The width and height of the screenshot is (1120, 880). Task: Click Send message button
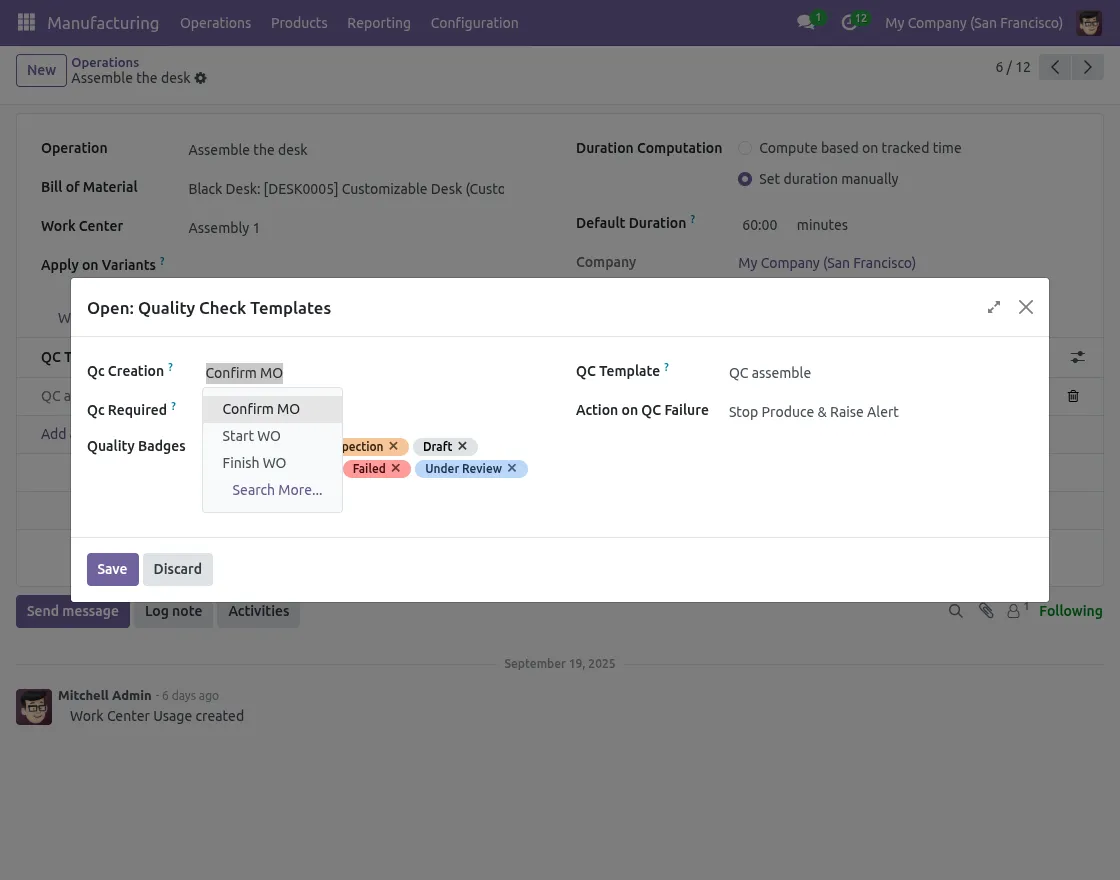click(73, 611)
